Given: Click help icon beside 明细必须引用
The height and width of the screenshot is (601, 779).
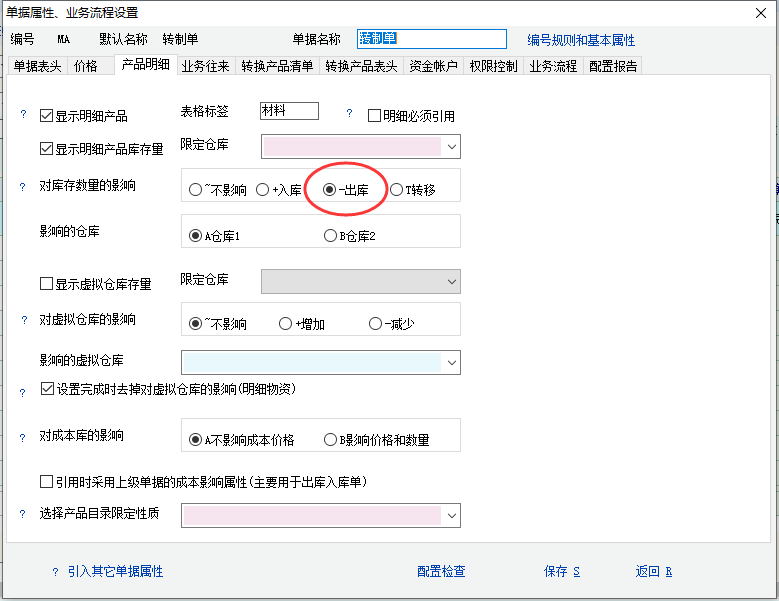Looking at the screenshot, I should click(x=349, y=115).
